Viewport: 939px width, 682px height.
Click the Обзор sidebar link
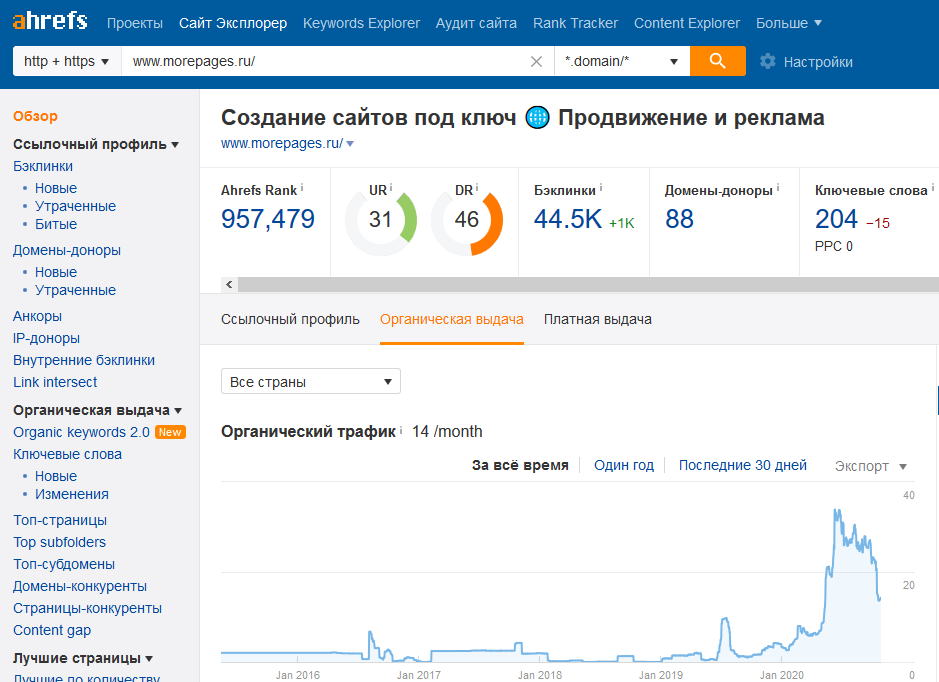pos(35,116)
